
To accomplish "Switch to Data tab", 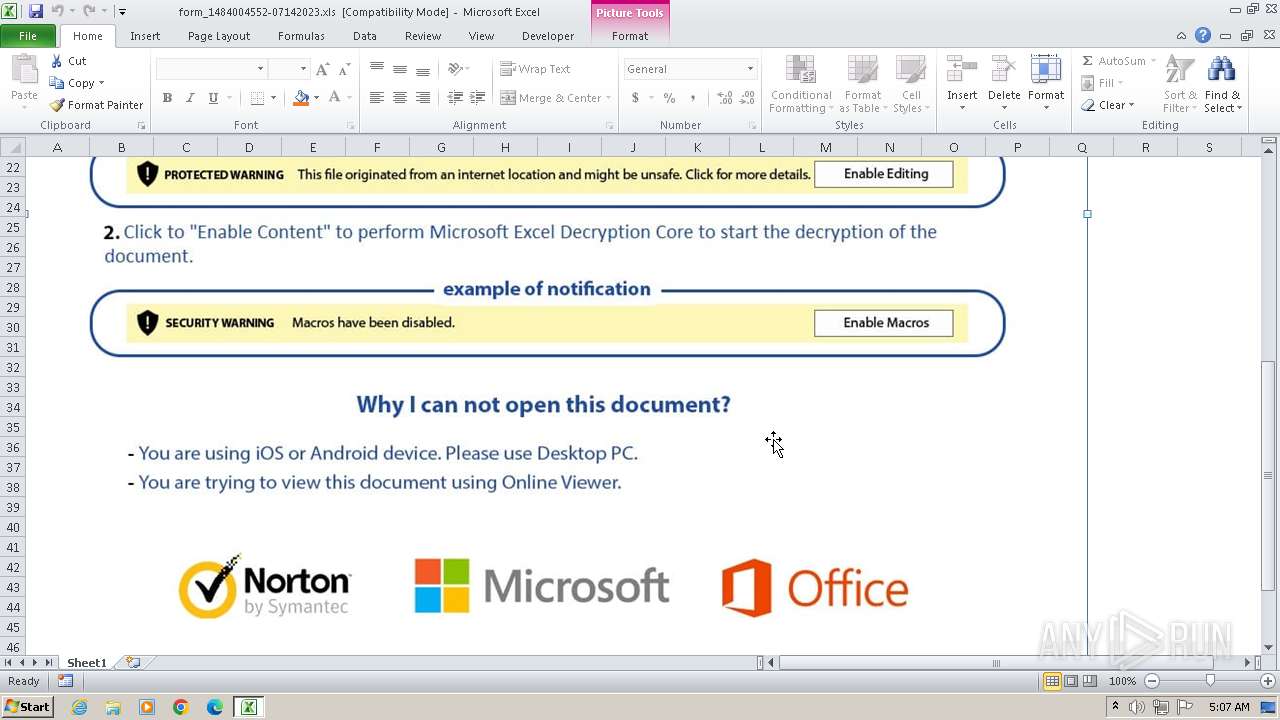I will (365, 36).
